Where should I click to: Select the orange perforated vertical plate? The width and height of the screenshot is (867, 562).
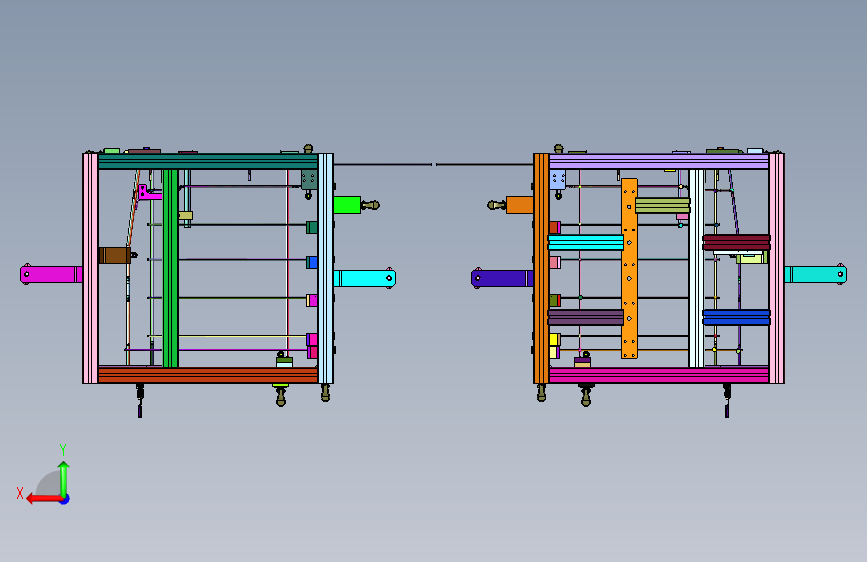[x=629, y=268]
